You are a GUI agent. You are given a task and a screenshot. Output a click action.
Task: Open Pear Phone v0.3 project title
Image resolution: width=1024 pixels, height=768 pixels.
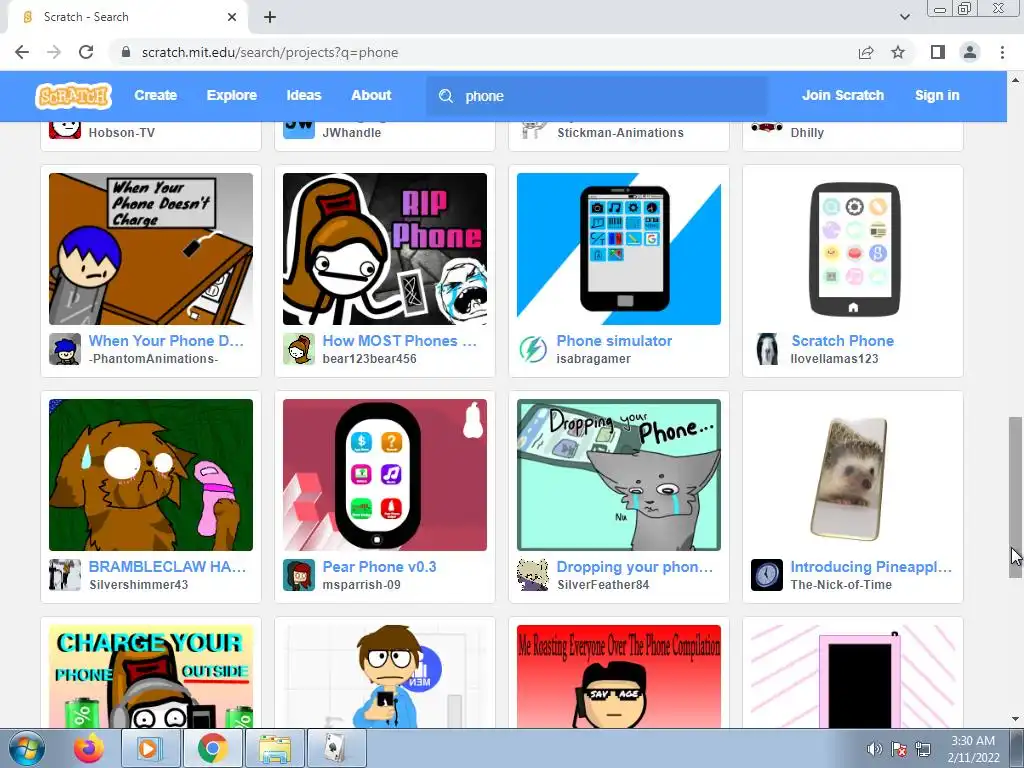(379, 567)
